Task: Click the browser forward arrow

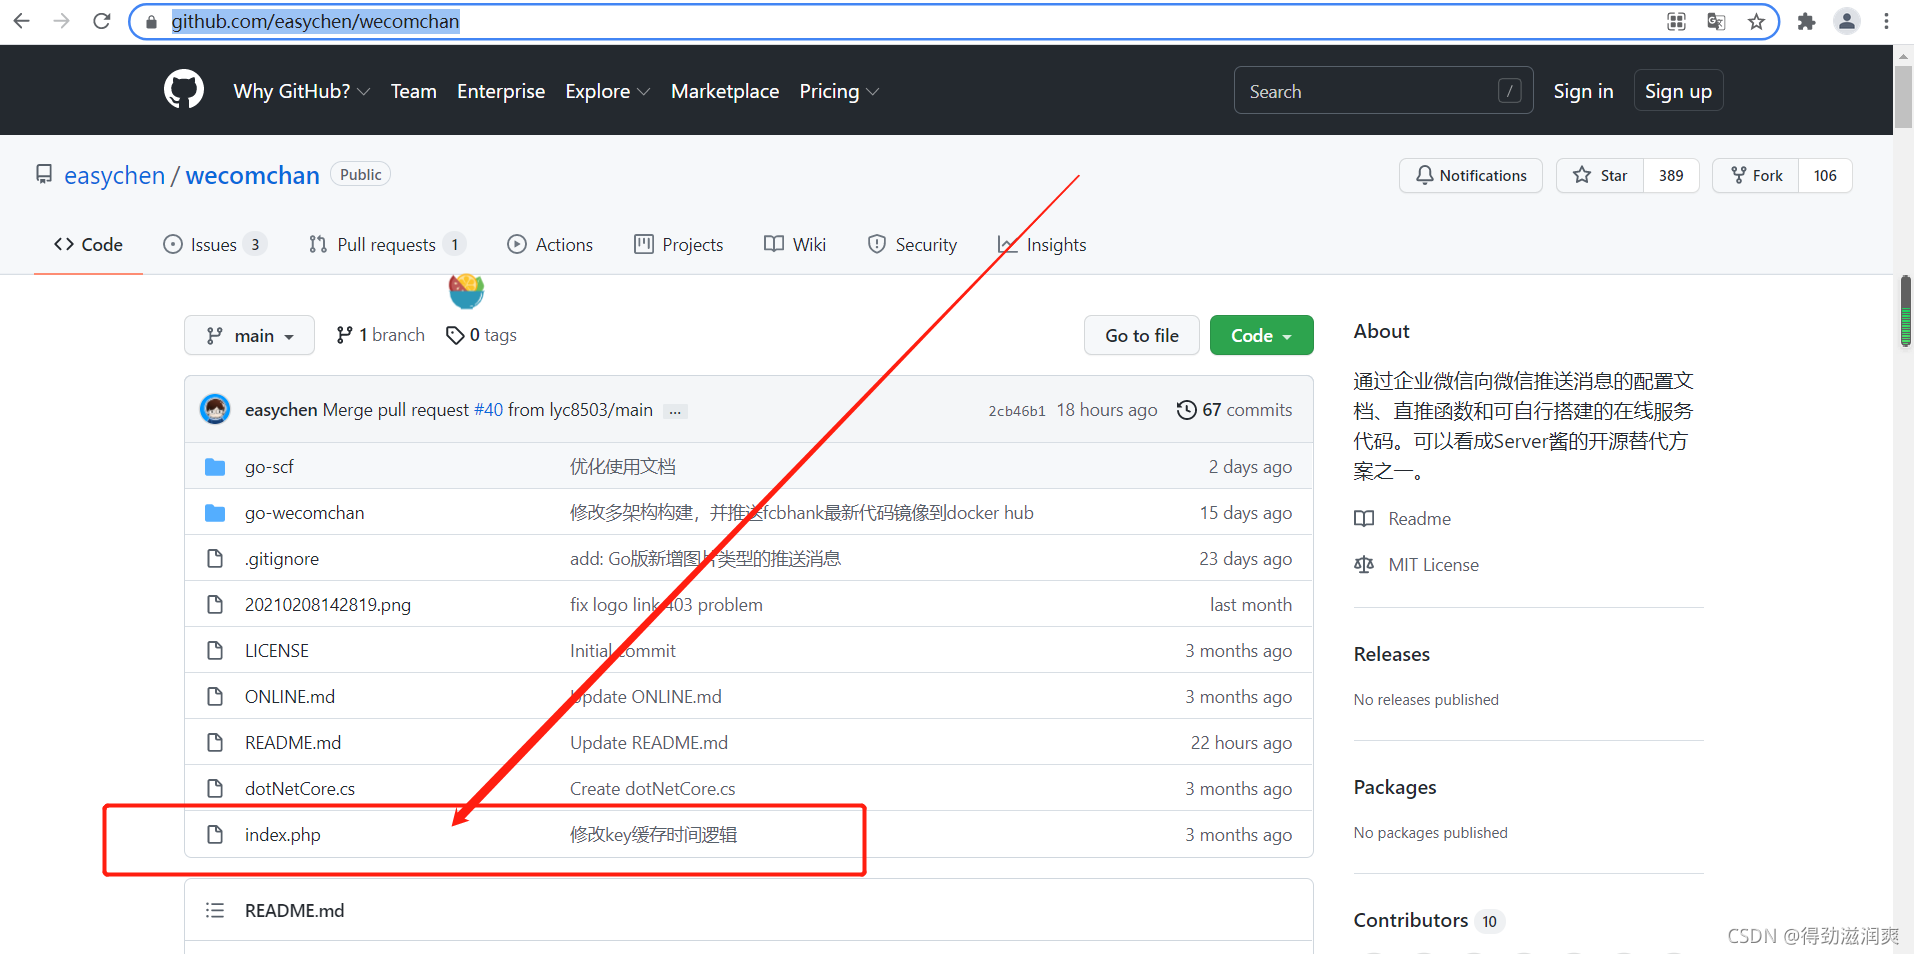Action: [62, 21]
